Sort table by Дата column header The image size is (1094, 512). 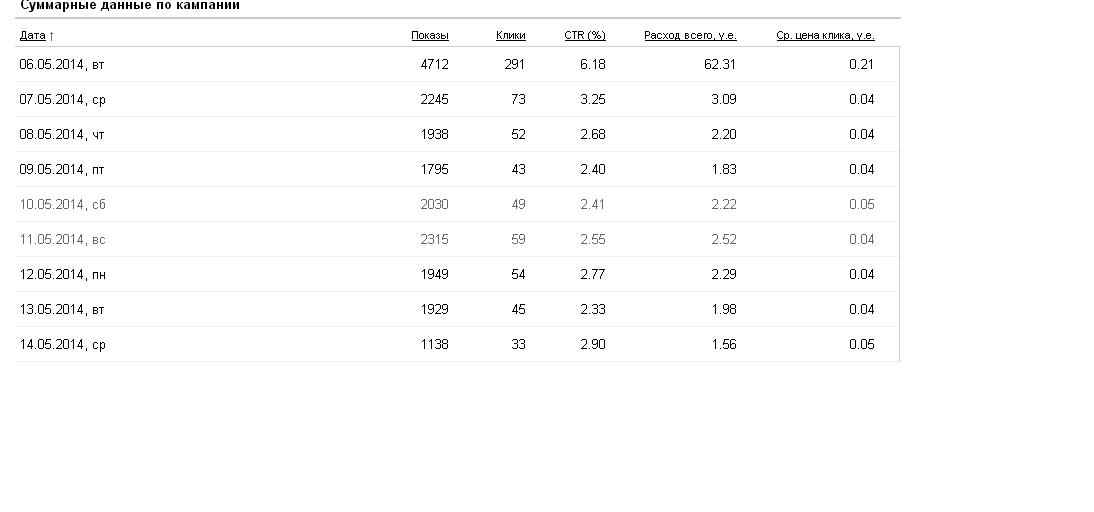click(x=32, y=36)
